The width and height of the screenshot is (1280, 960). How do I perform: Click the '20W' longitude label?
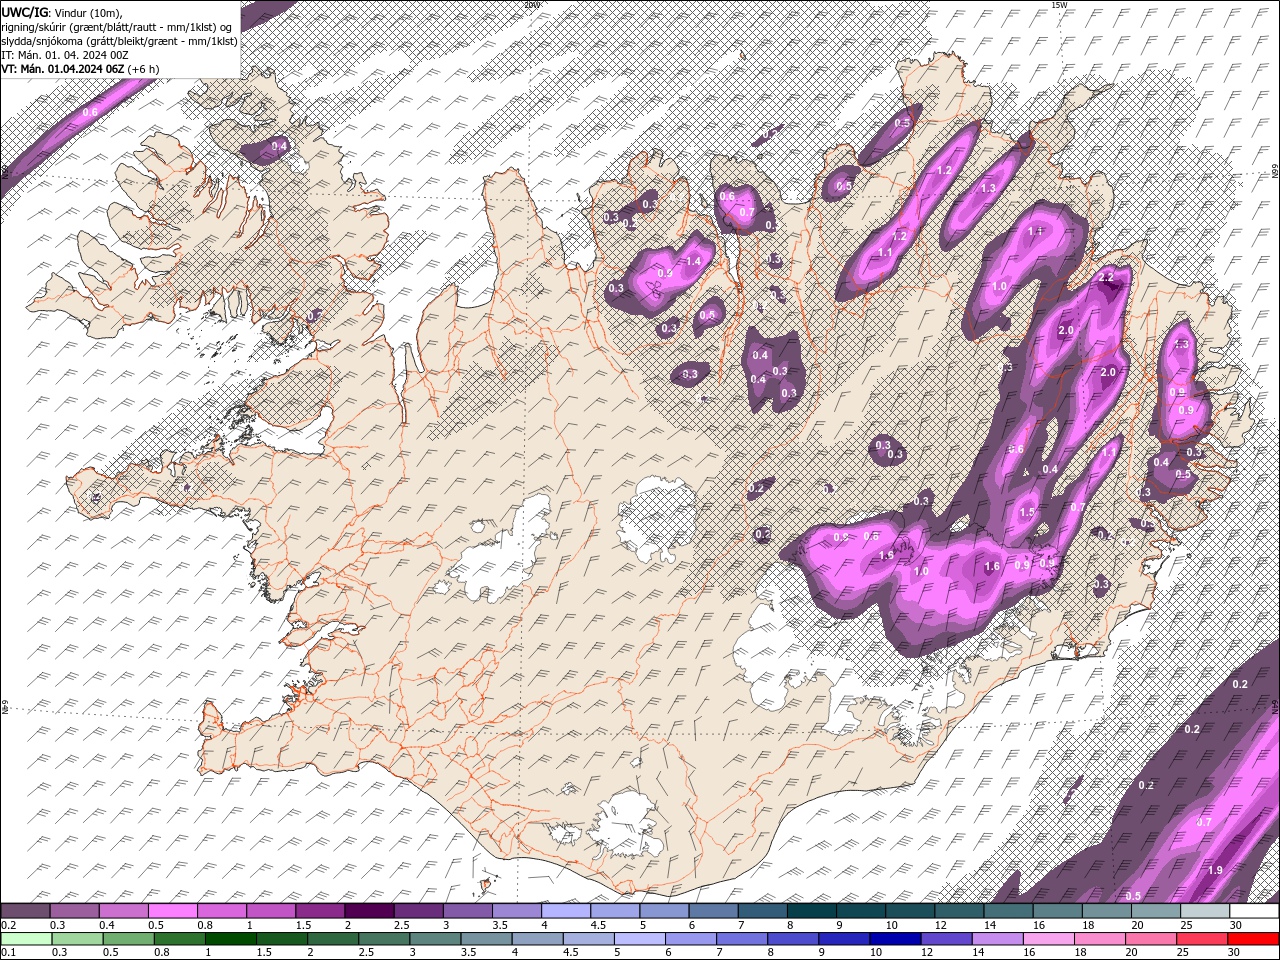pyautogui.click(x=531, y=5)
